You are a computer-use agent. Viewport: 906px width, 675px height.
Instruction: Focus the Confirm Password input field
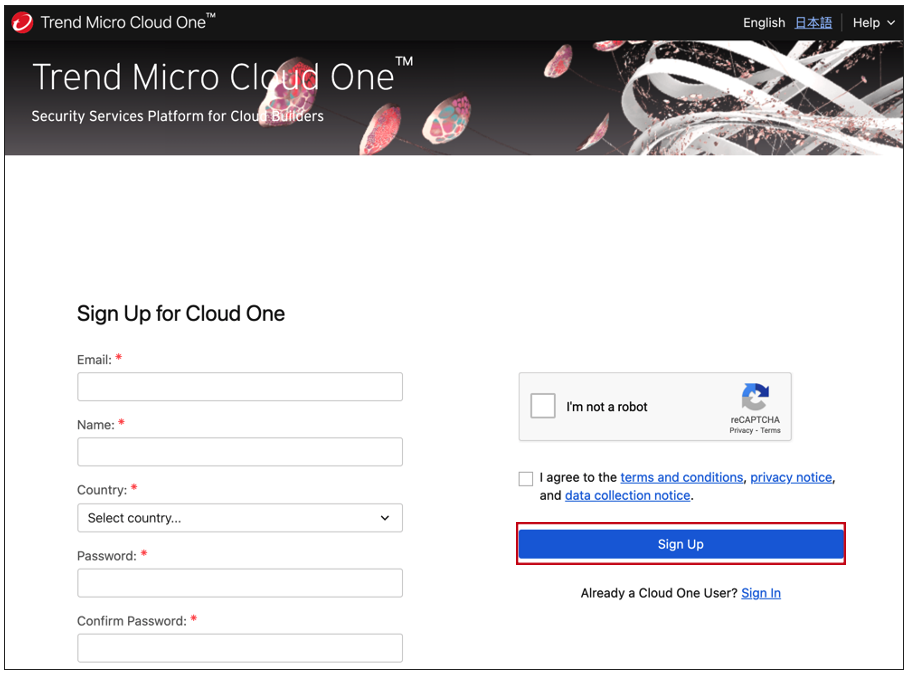tap(240, 648)
